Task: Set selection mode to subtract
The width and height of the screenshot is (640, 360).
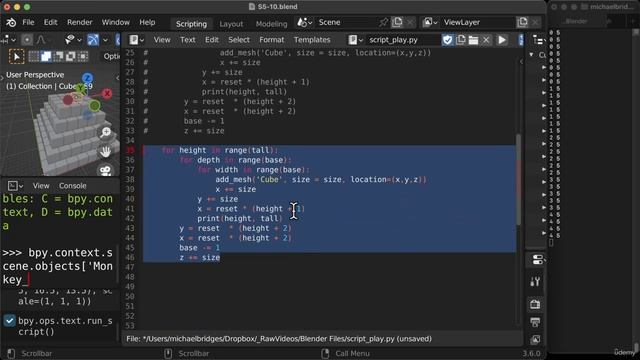Action: (58, 56)
